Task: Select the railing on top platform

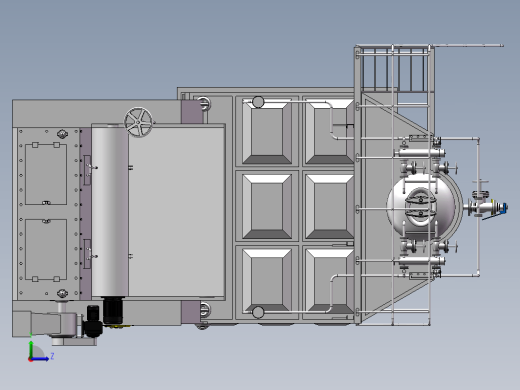Action: click(x=395, y=69)
